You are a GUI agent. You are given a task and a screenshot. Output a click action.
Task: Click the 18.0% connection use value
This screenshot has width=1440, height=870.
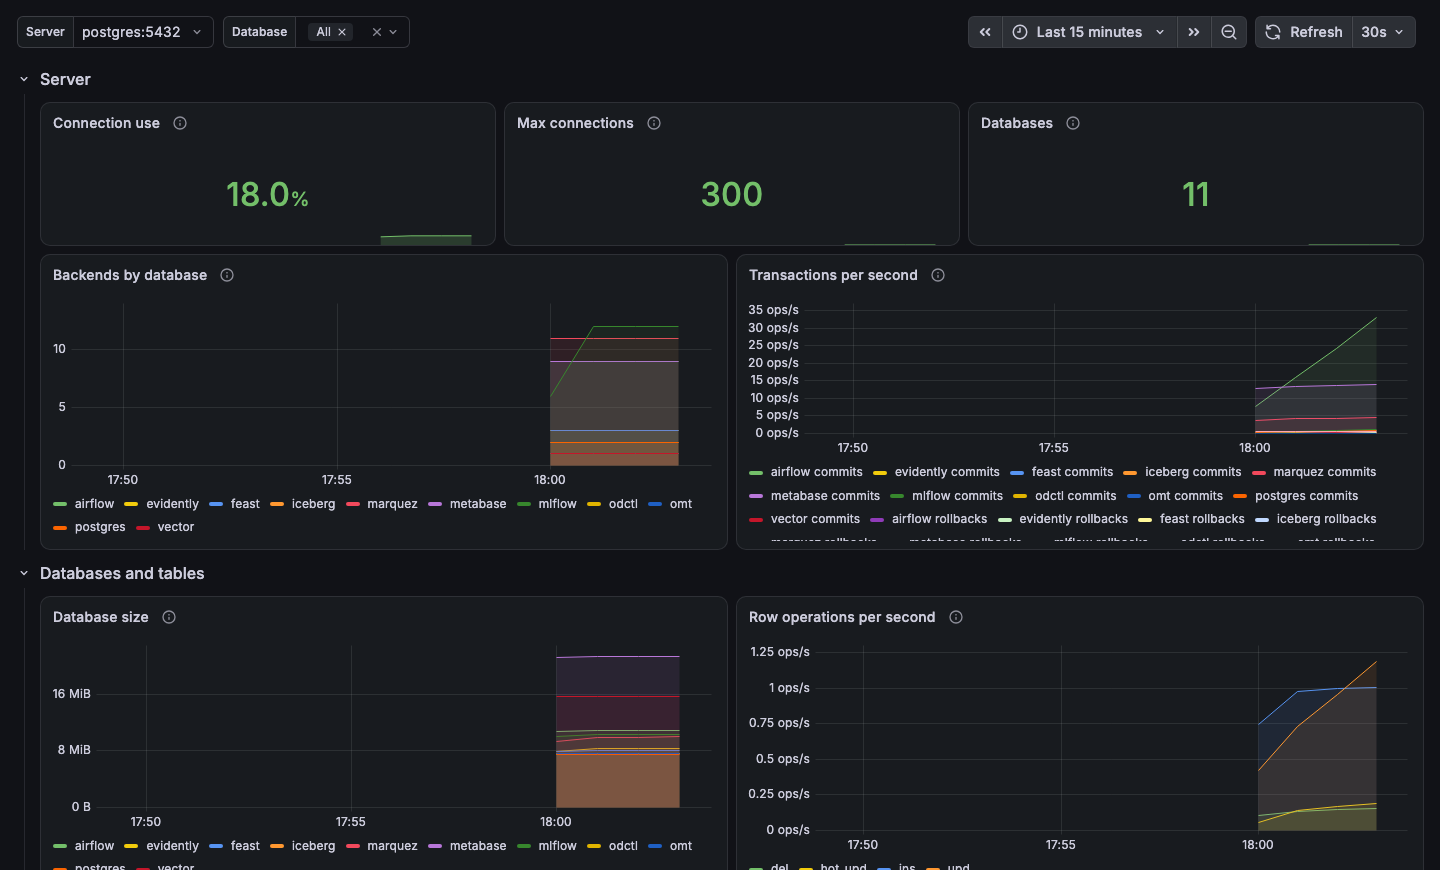click(267, 194)
